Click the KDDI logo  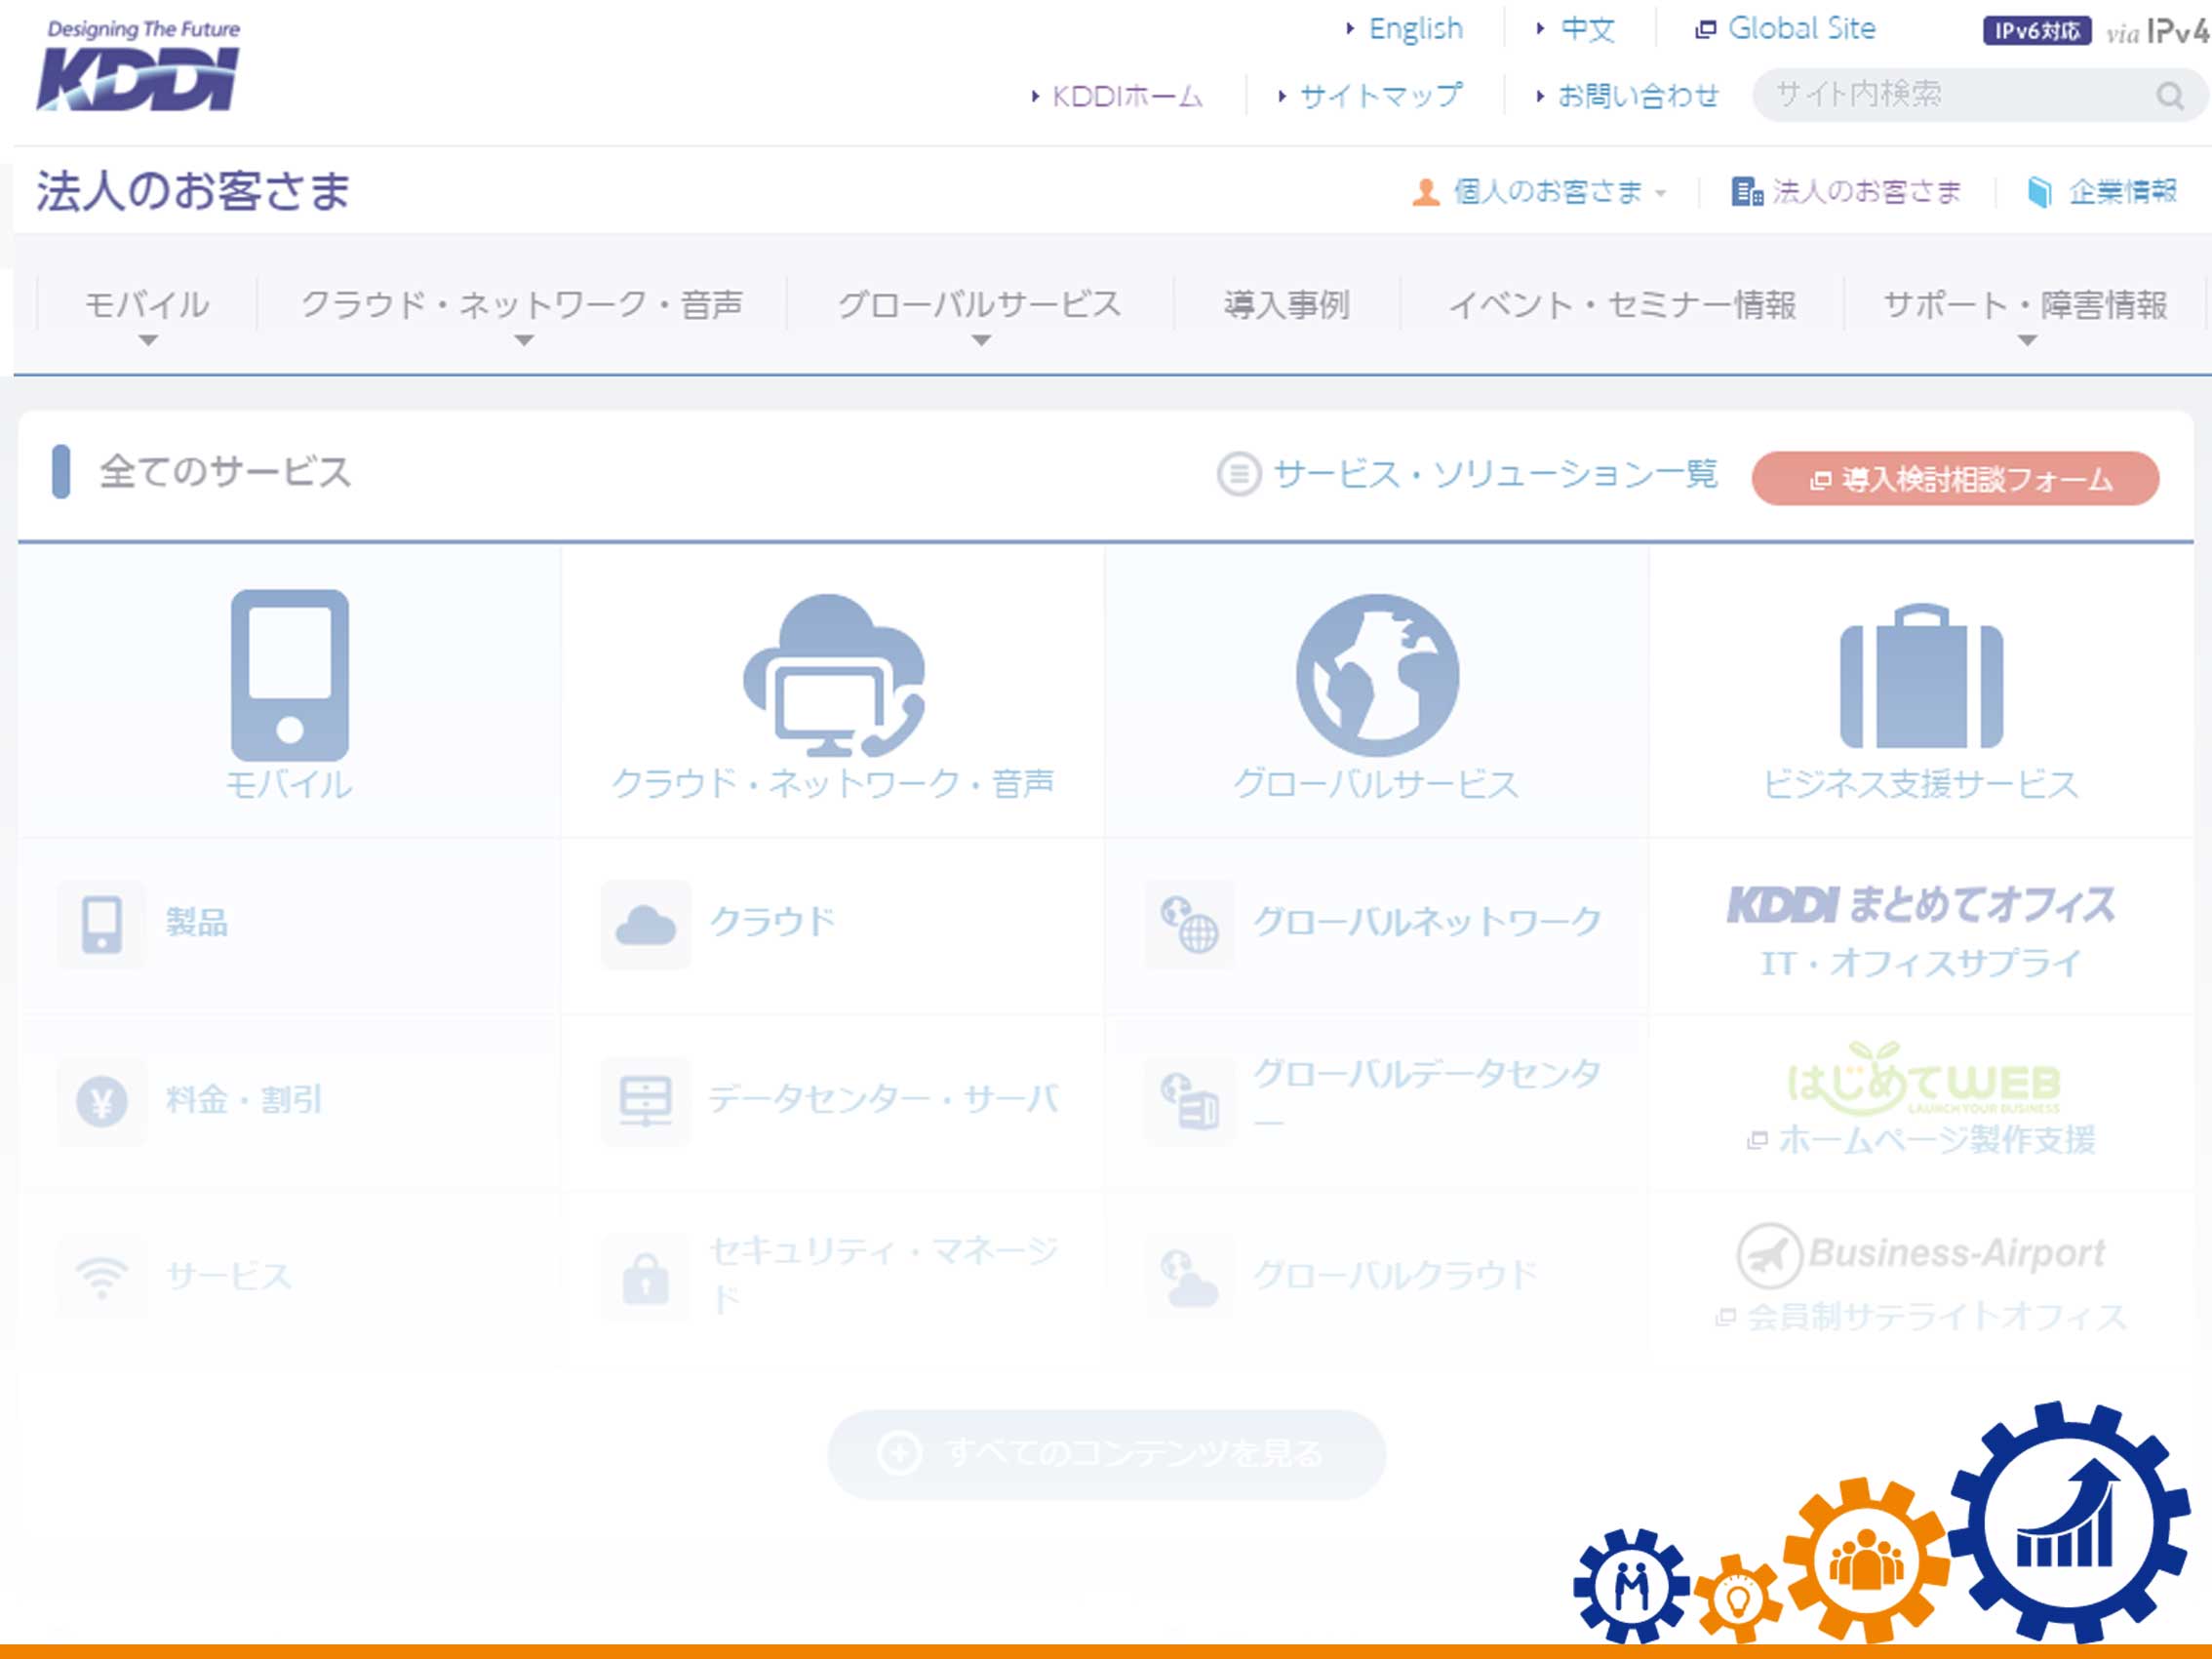139,66
